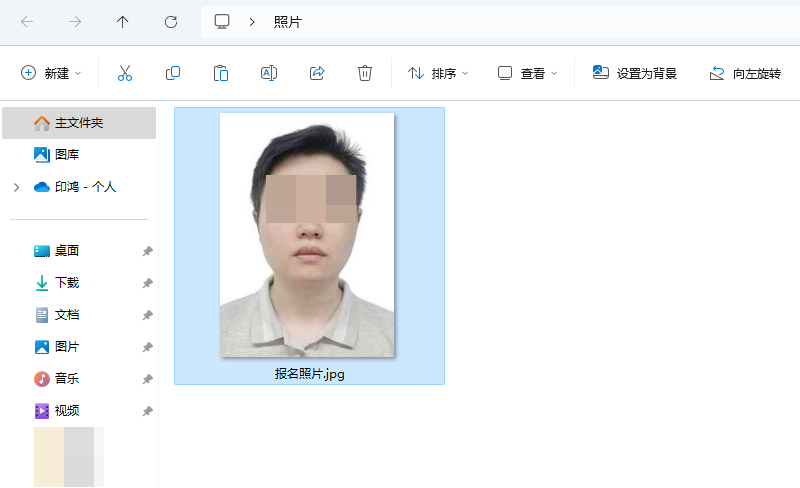
Task: Click the Copy icon in toolbar
Action: pos(173,73)
